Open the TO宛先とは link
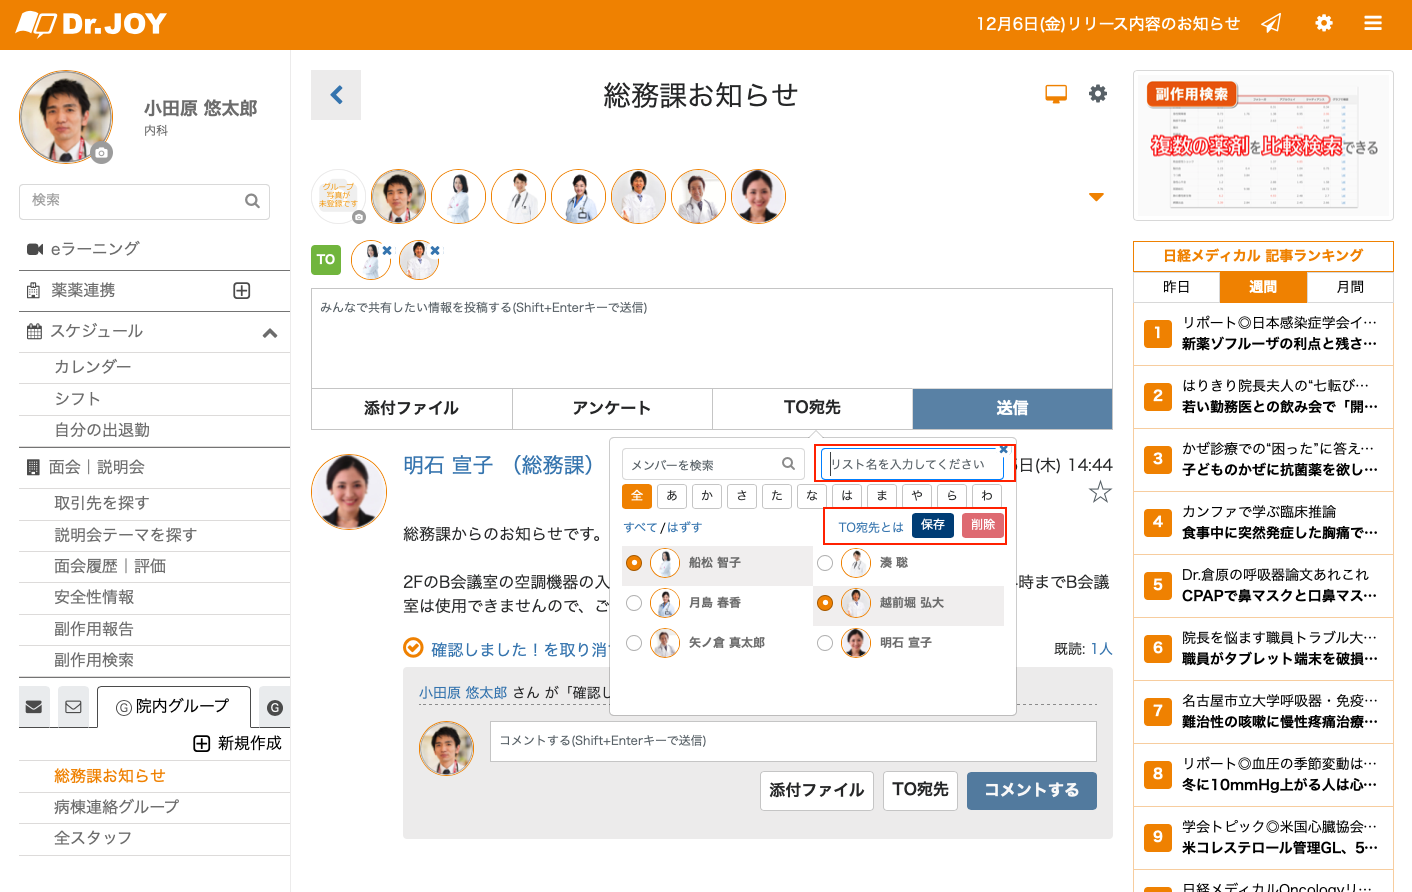The image size is (1412, 892). point(870,527)
